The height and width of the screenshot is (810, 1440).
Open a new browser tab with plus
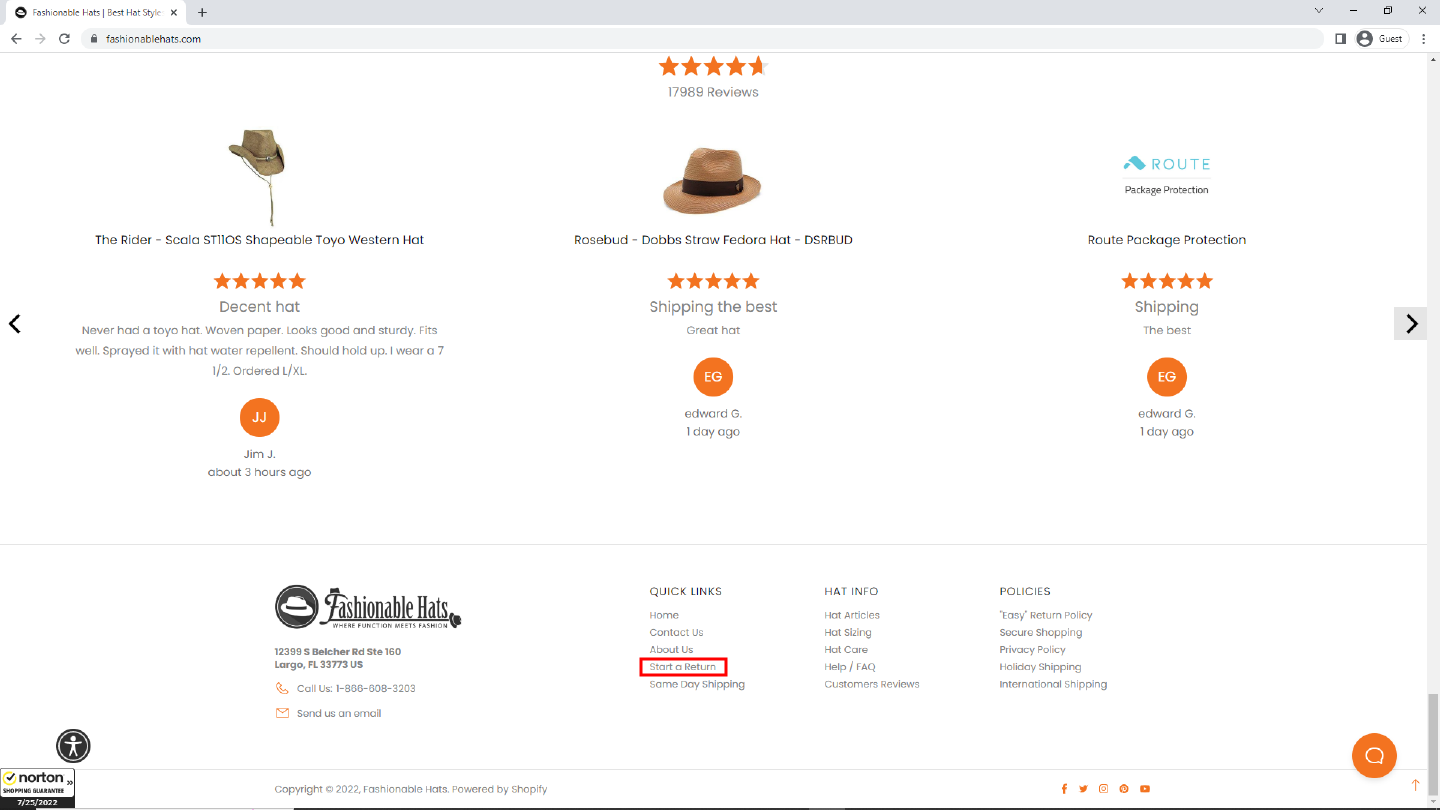[x=202, y=12]
